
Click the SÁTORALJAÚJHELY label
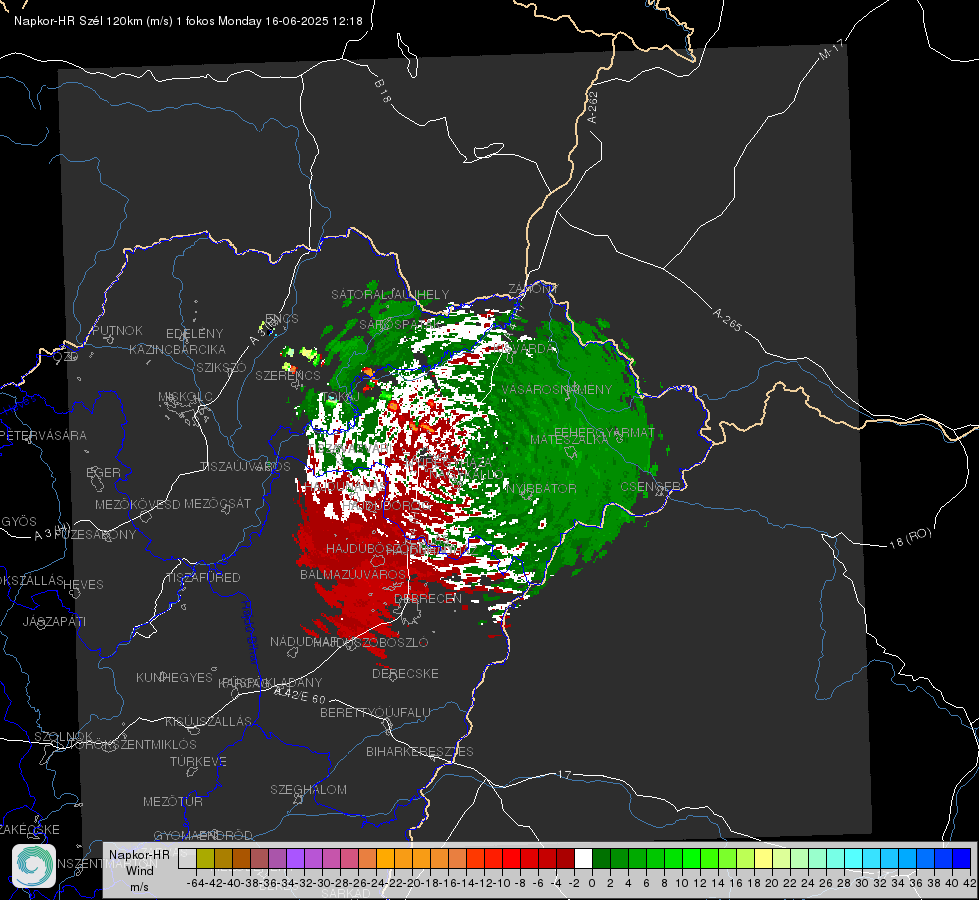390,294
